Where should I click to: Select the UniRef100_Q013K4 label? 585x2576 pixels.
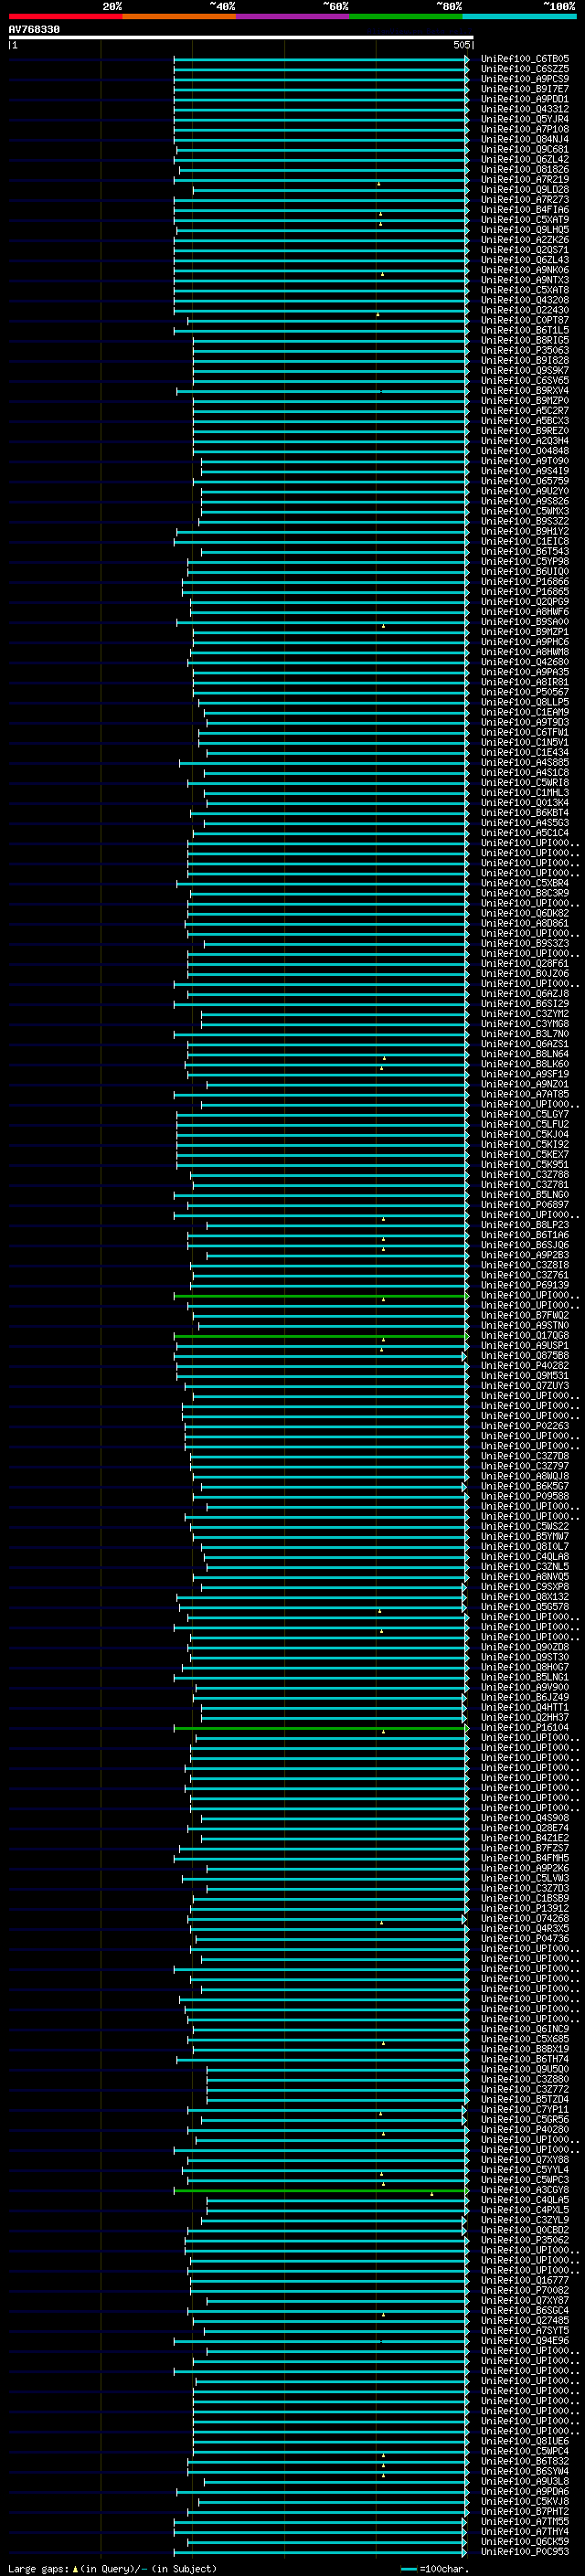click(x=524, y=803)
